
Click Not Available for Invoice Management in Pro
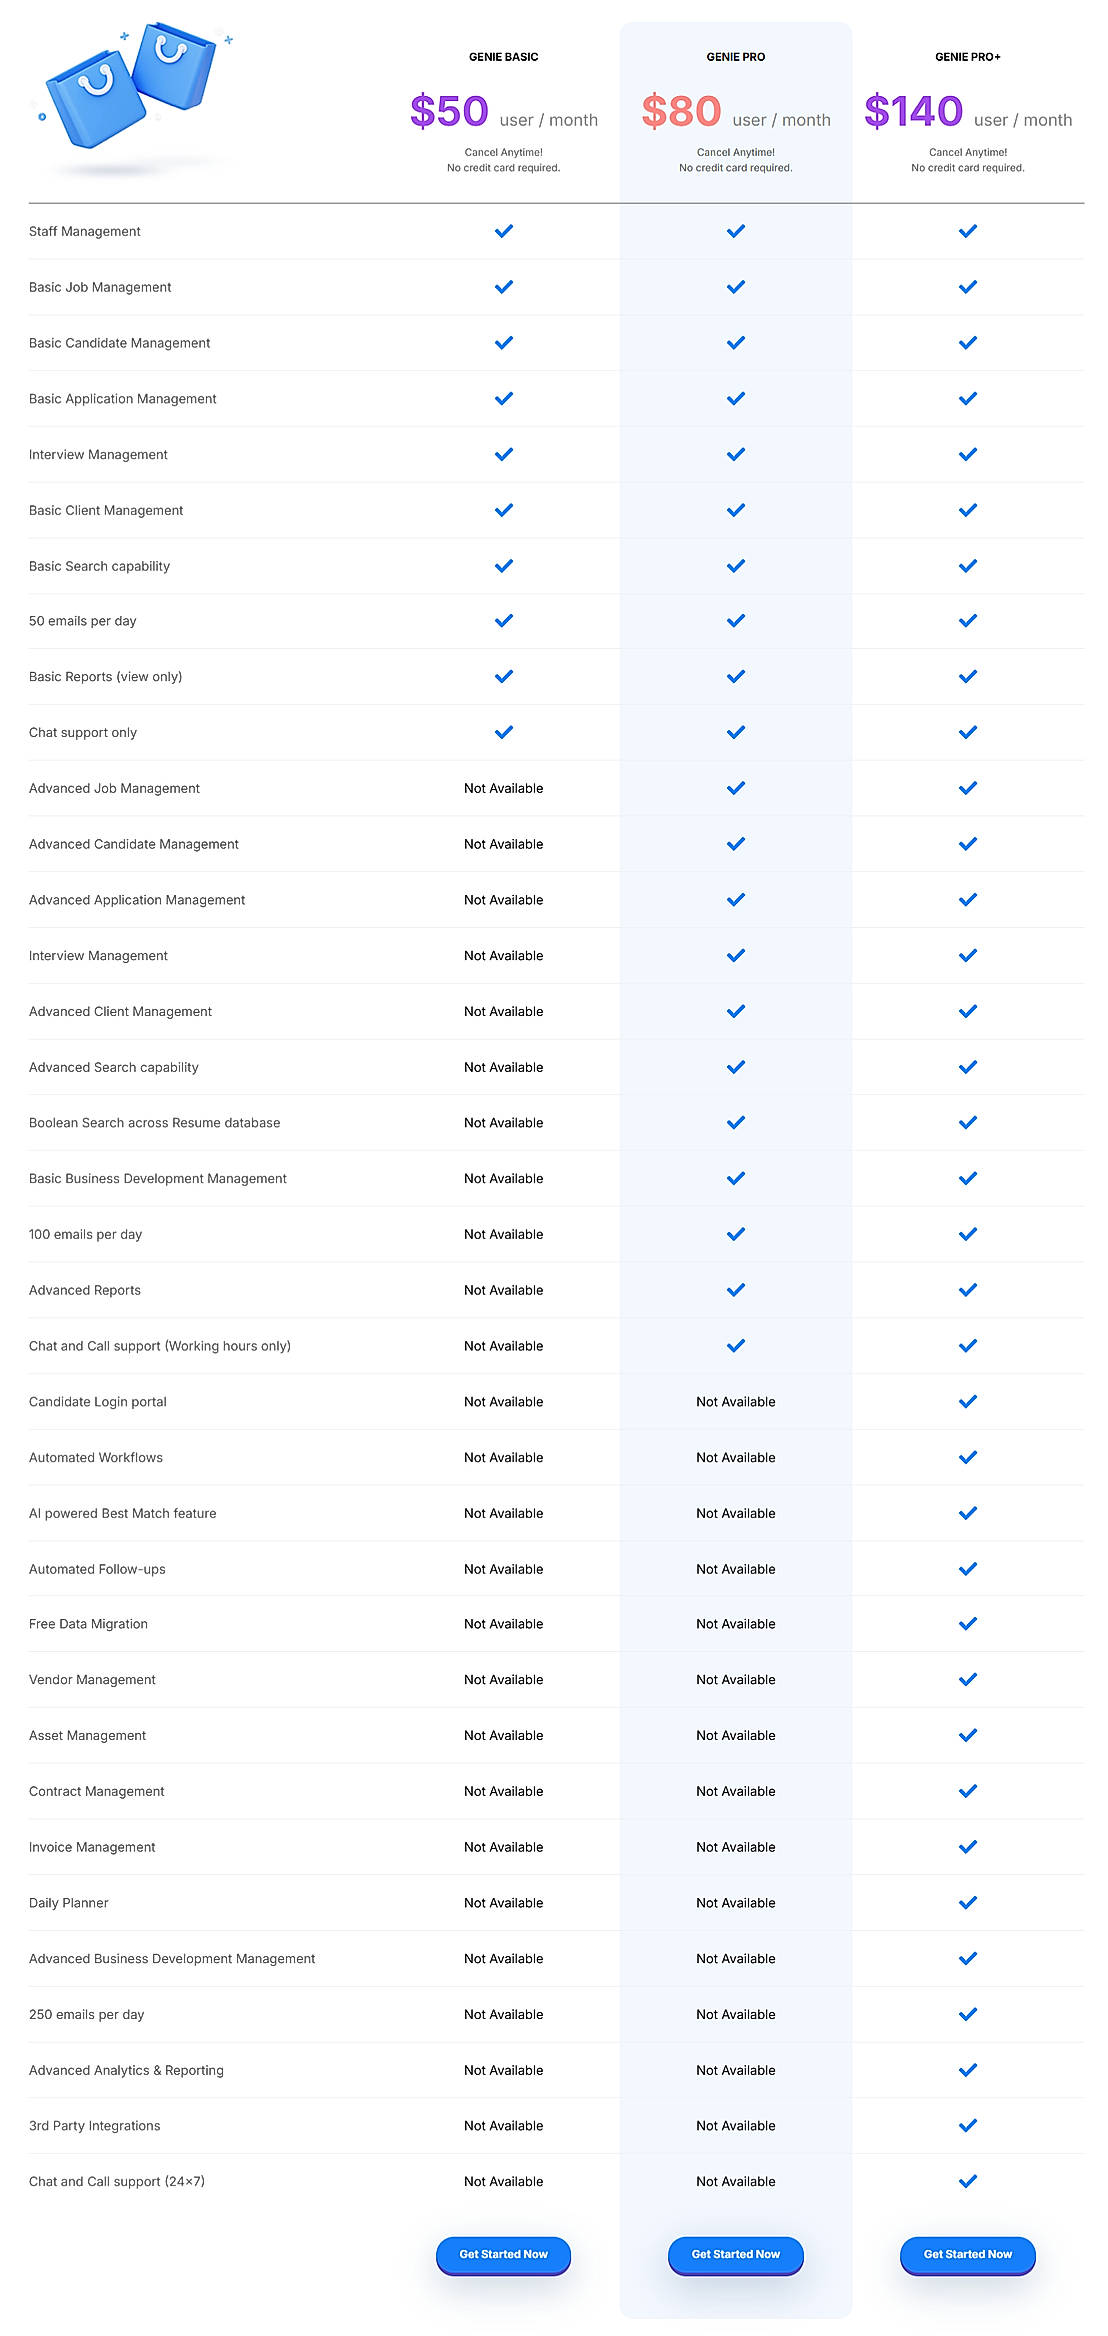coord(735,1847)
